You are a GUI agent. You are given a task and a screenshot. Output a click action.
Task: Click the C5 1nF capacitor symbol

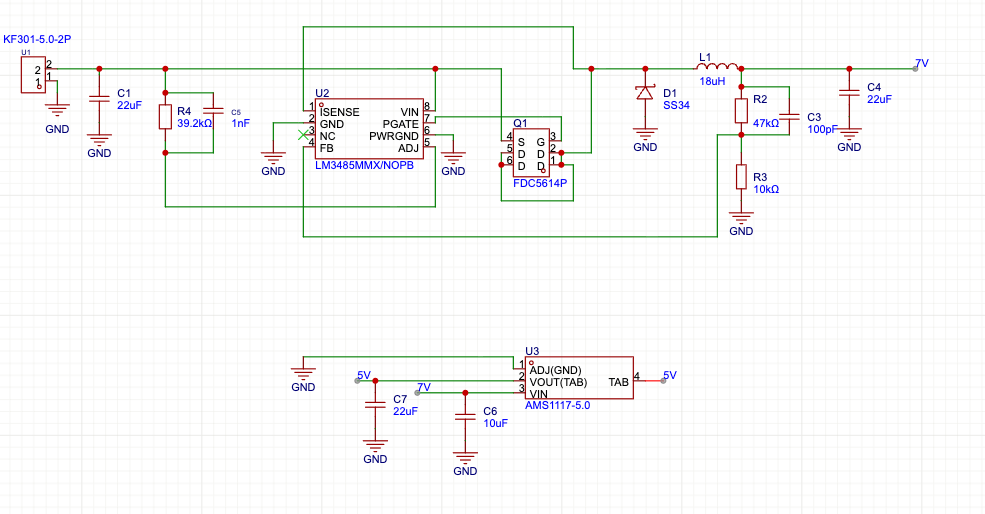(x=212, y=111)
